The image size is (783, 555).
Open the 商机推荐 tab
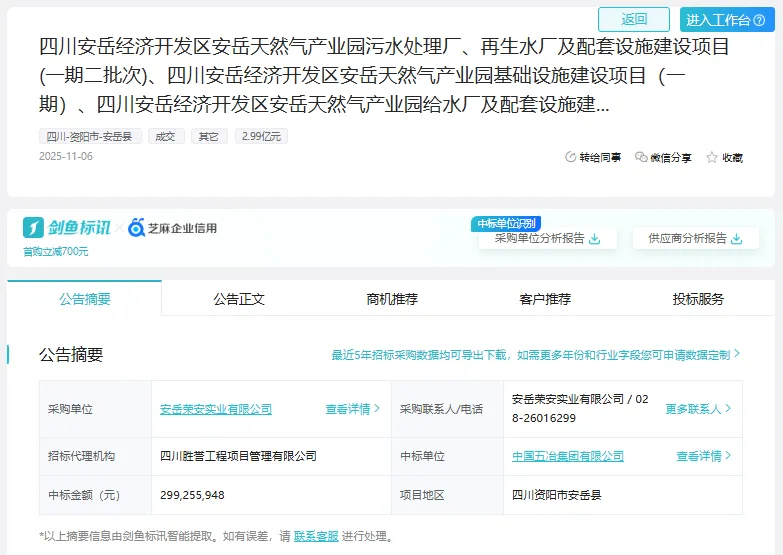pos(392,299)
